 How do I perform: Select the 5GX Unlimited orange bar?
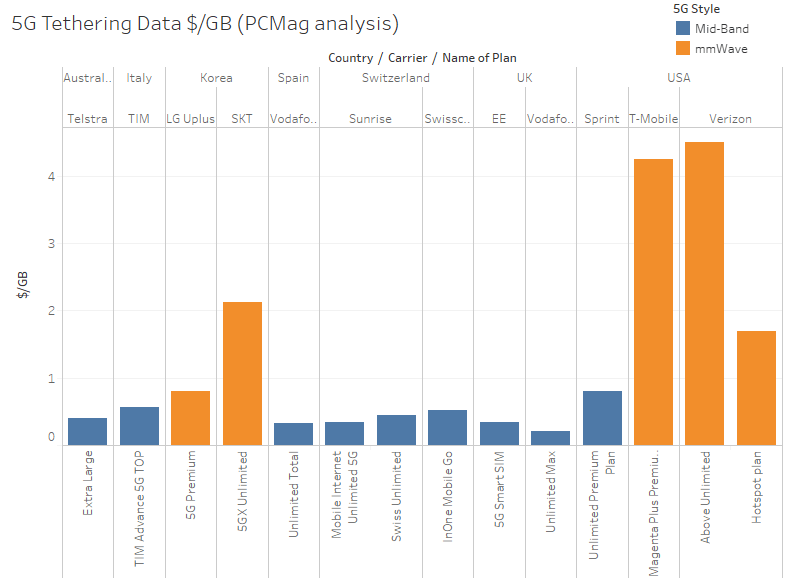(243, 374)
